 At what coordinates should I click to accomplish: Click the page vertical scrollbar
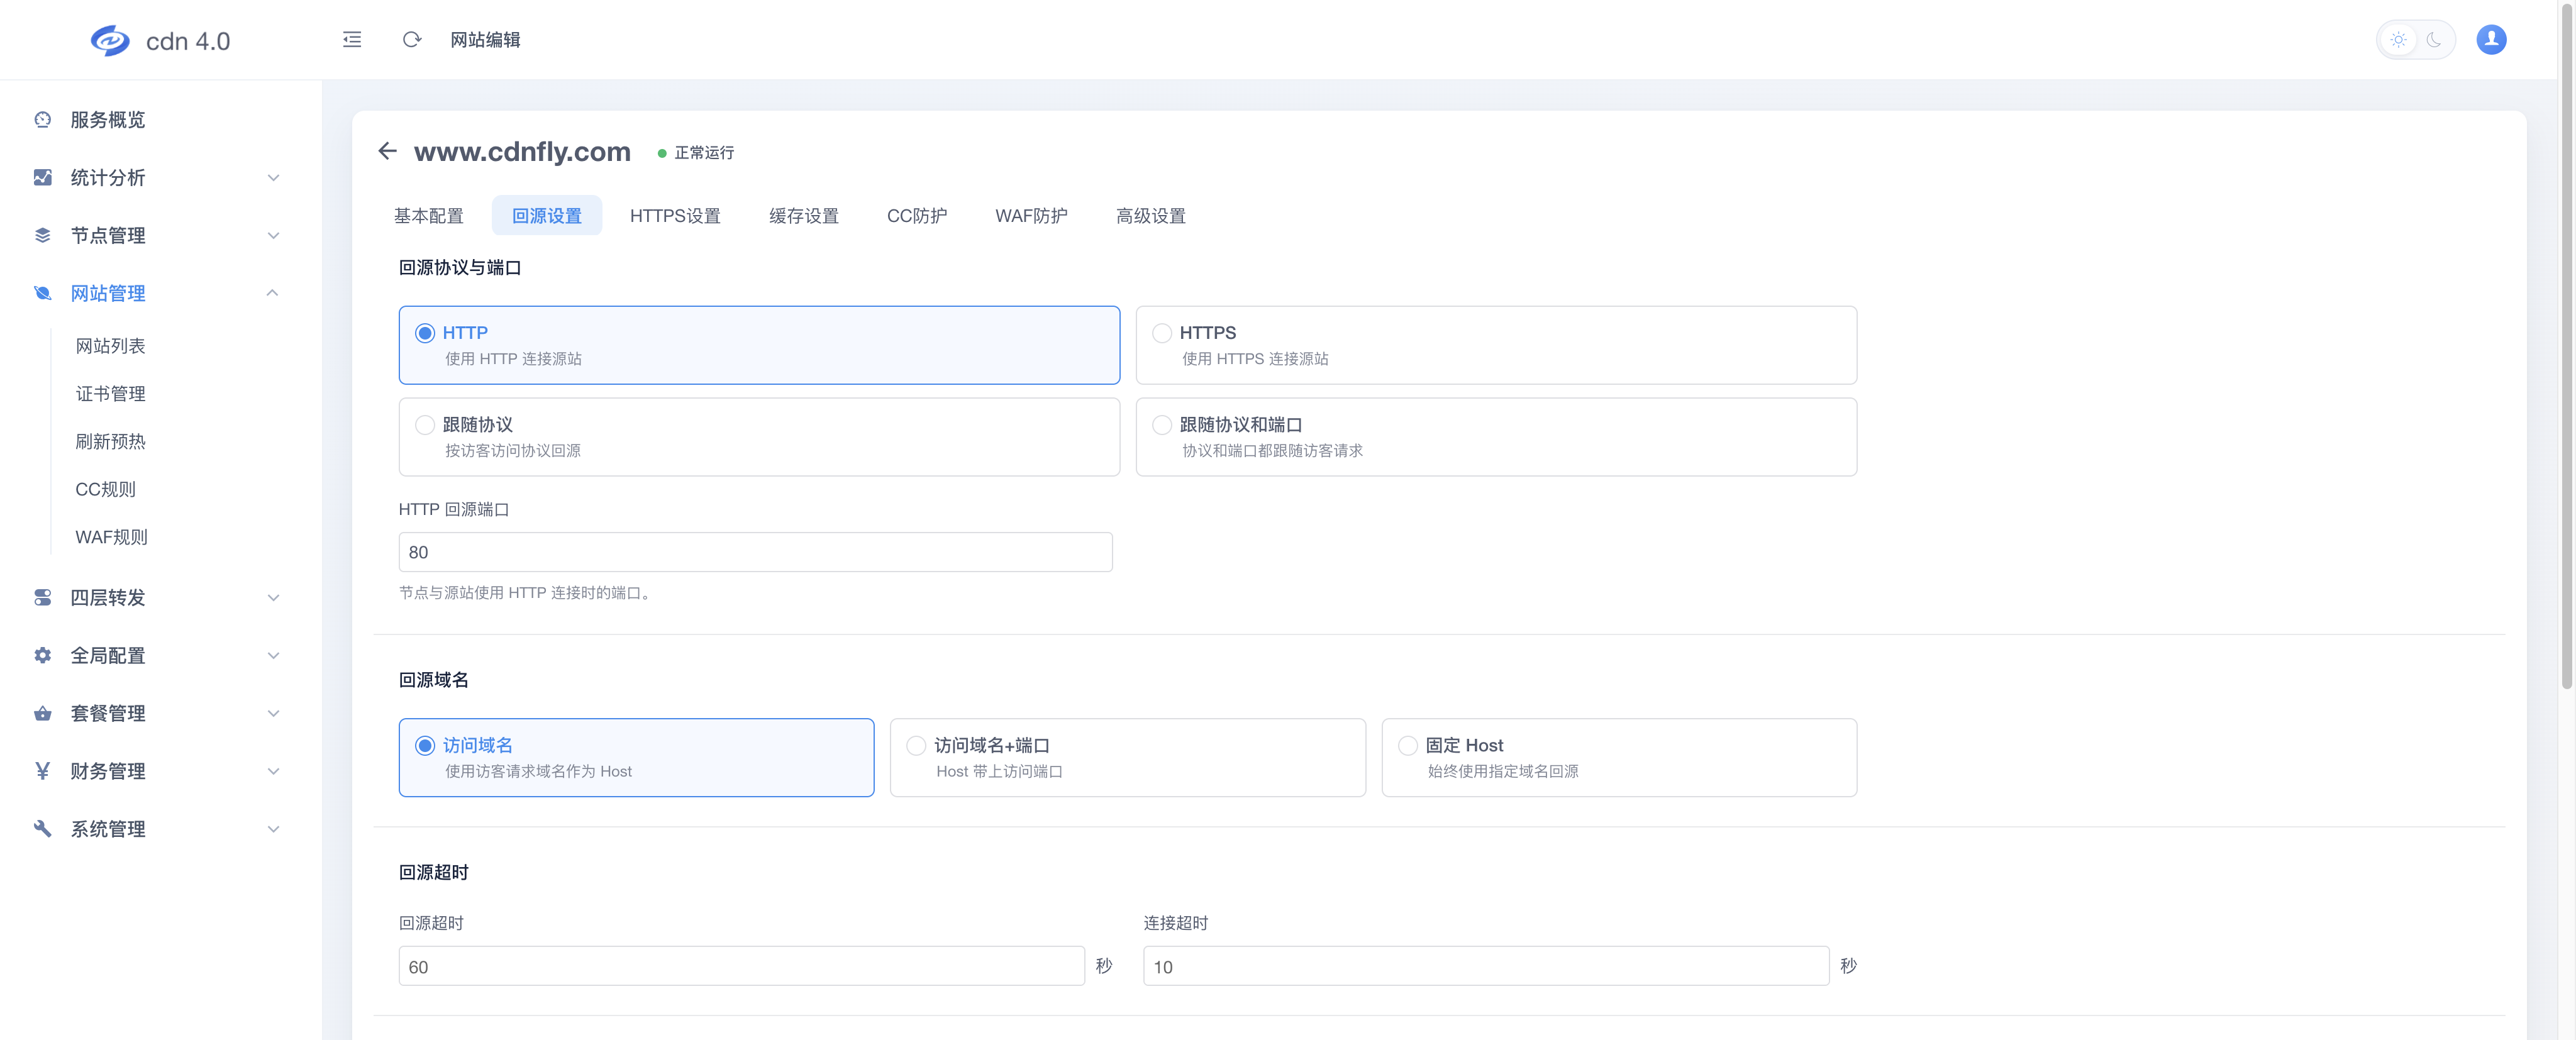(2566, 346)
